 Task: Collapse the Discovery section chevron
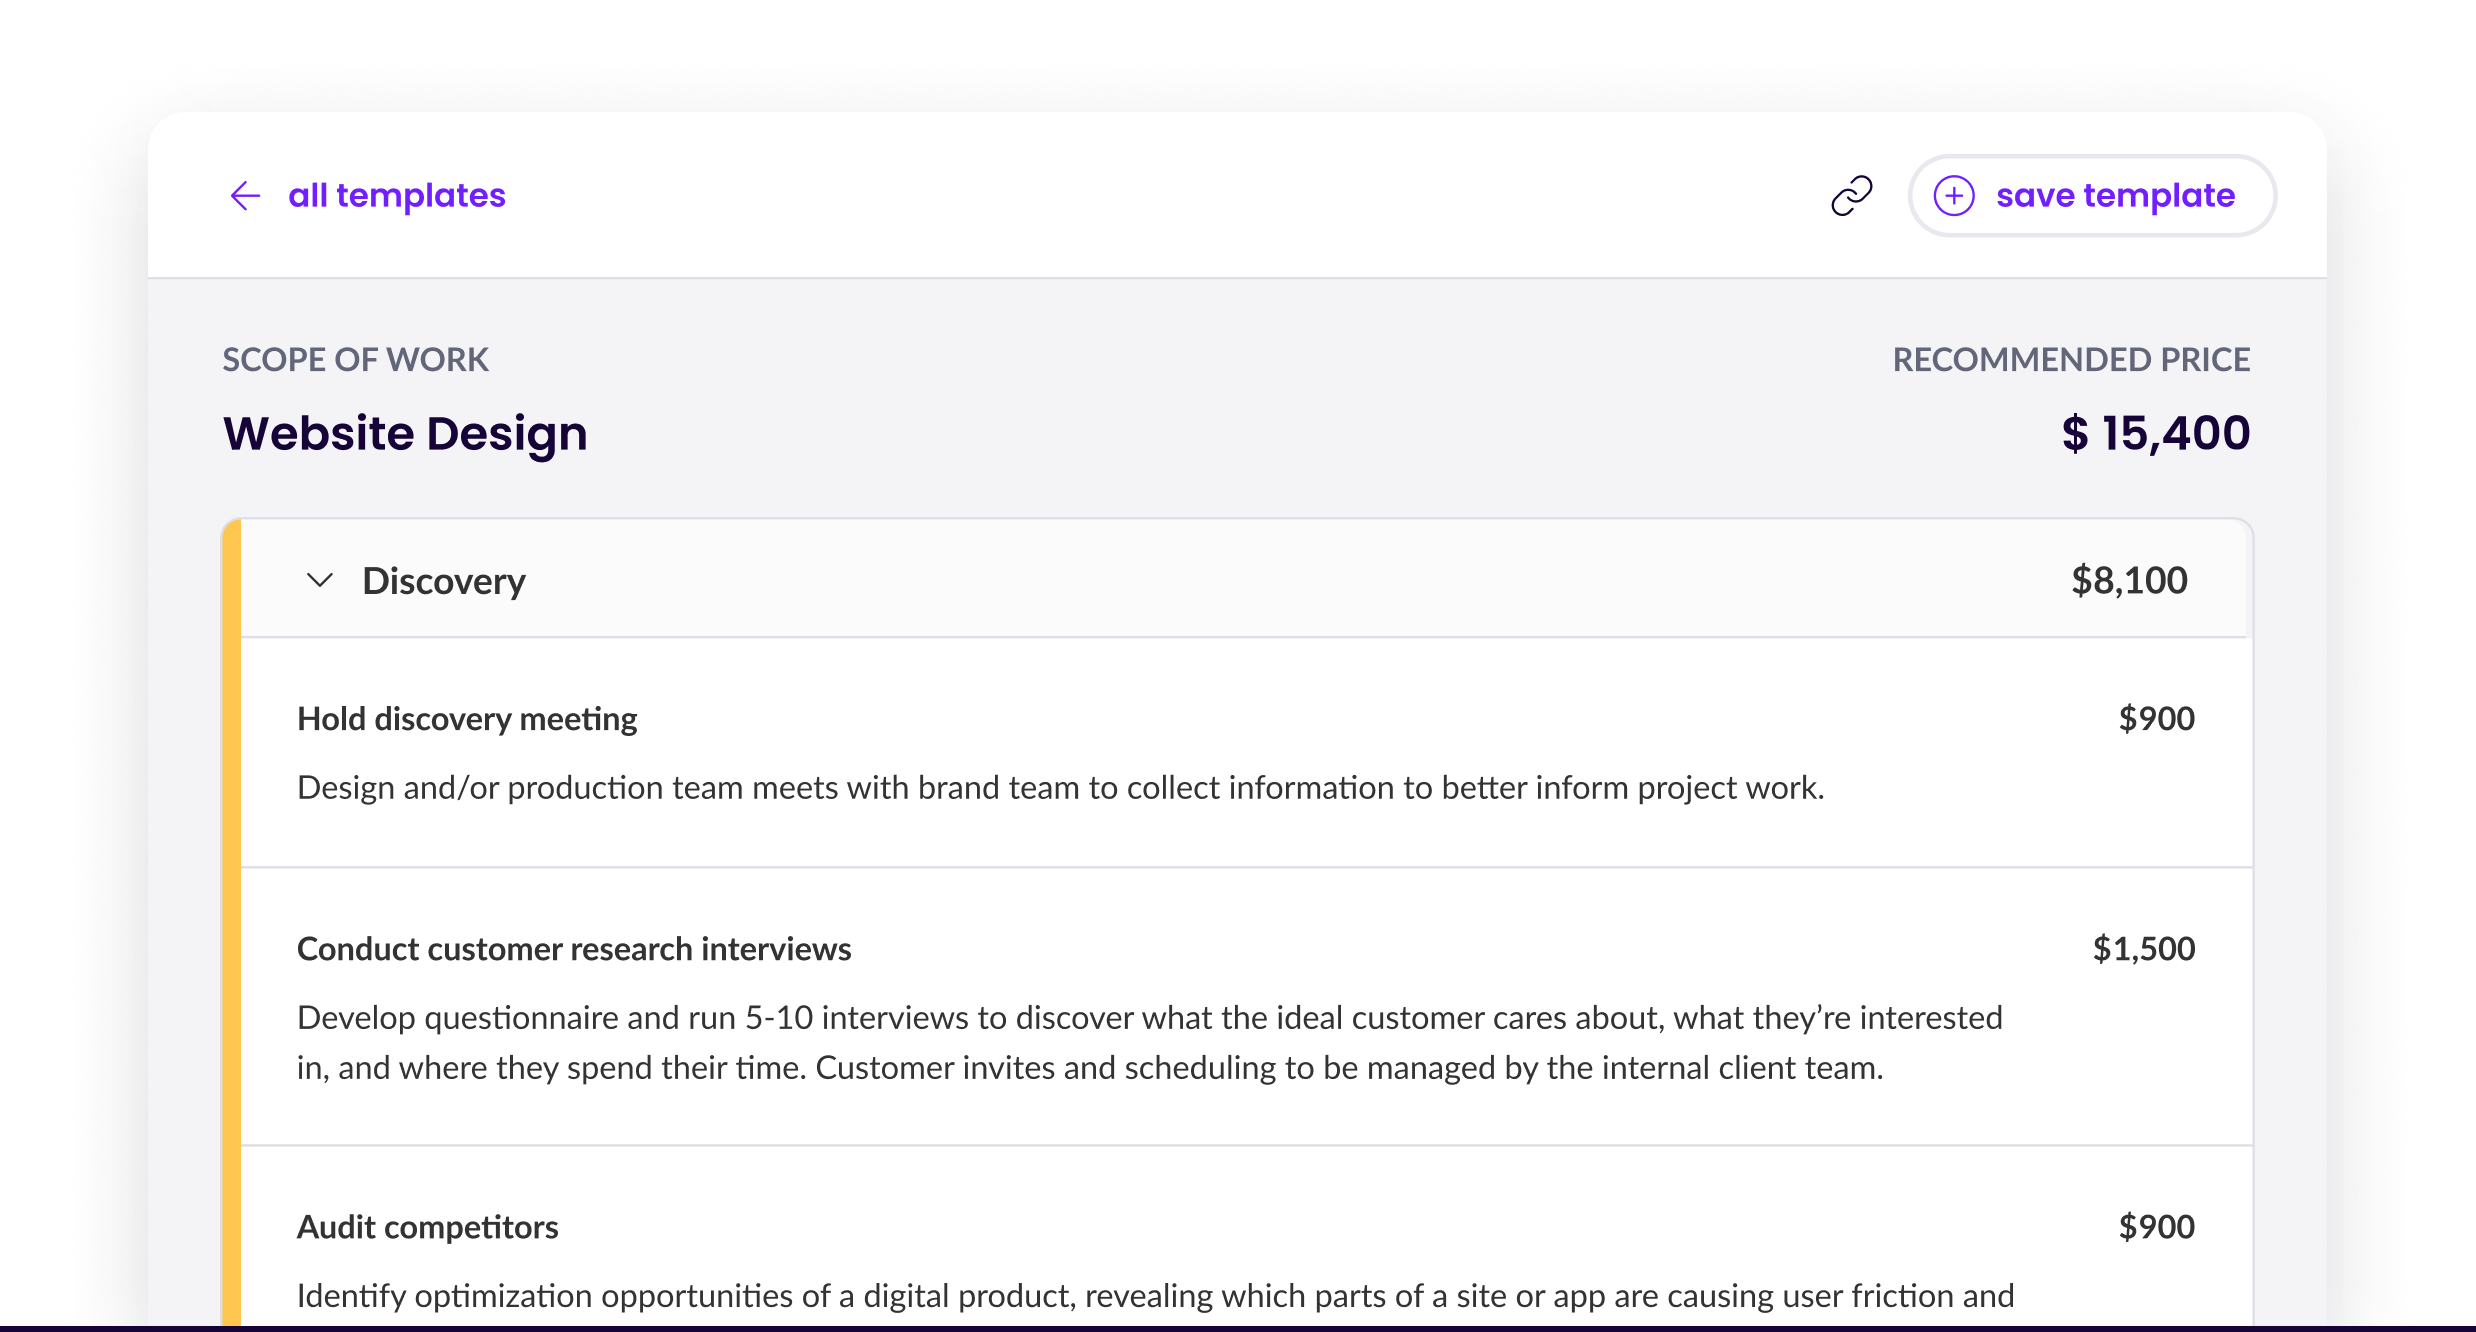320,580
